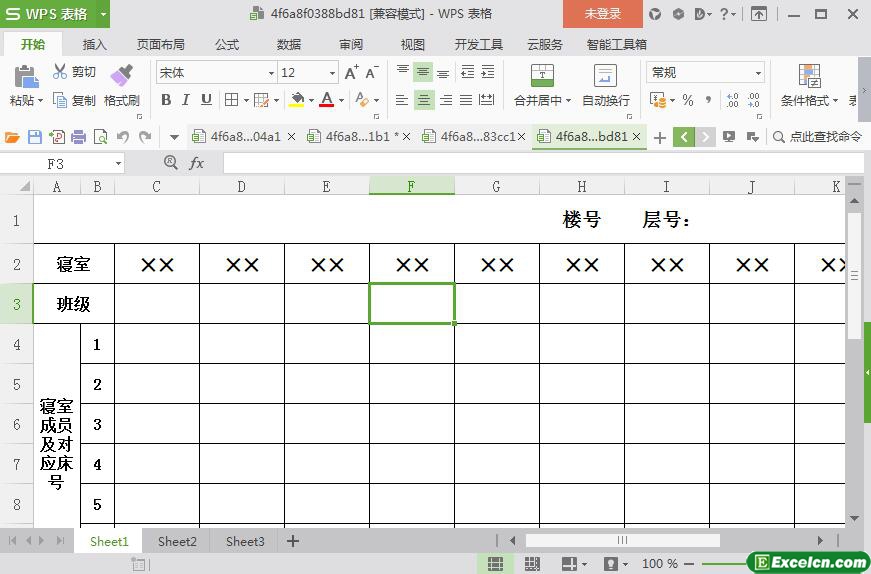Add a new document tab with the plus icon
This screenshot has width=871, height=574.
pyautogui.click(x=659, y=137)
